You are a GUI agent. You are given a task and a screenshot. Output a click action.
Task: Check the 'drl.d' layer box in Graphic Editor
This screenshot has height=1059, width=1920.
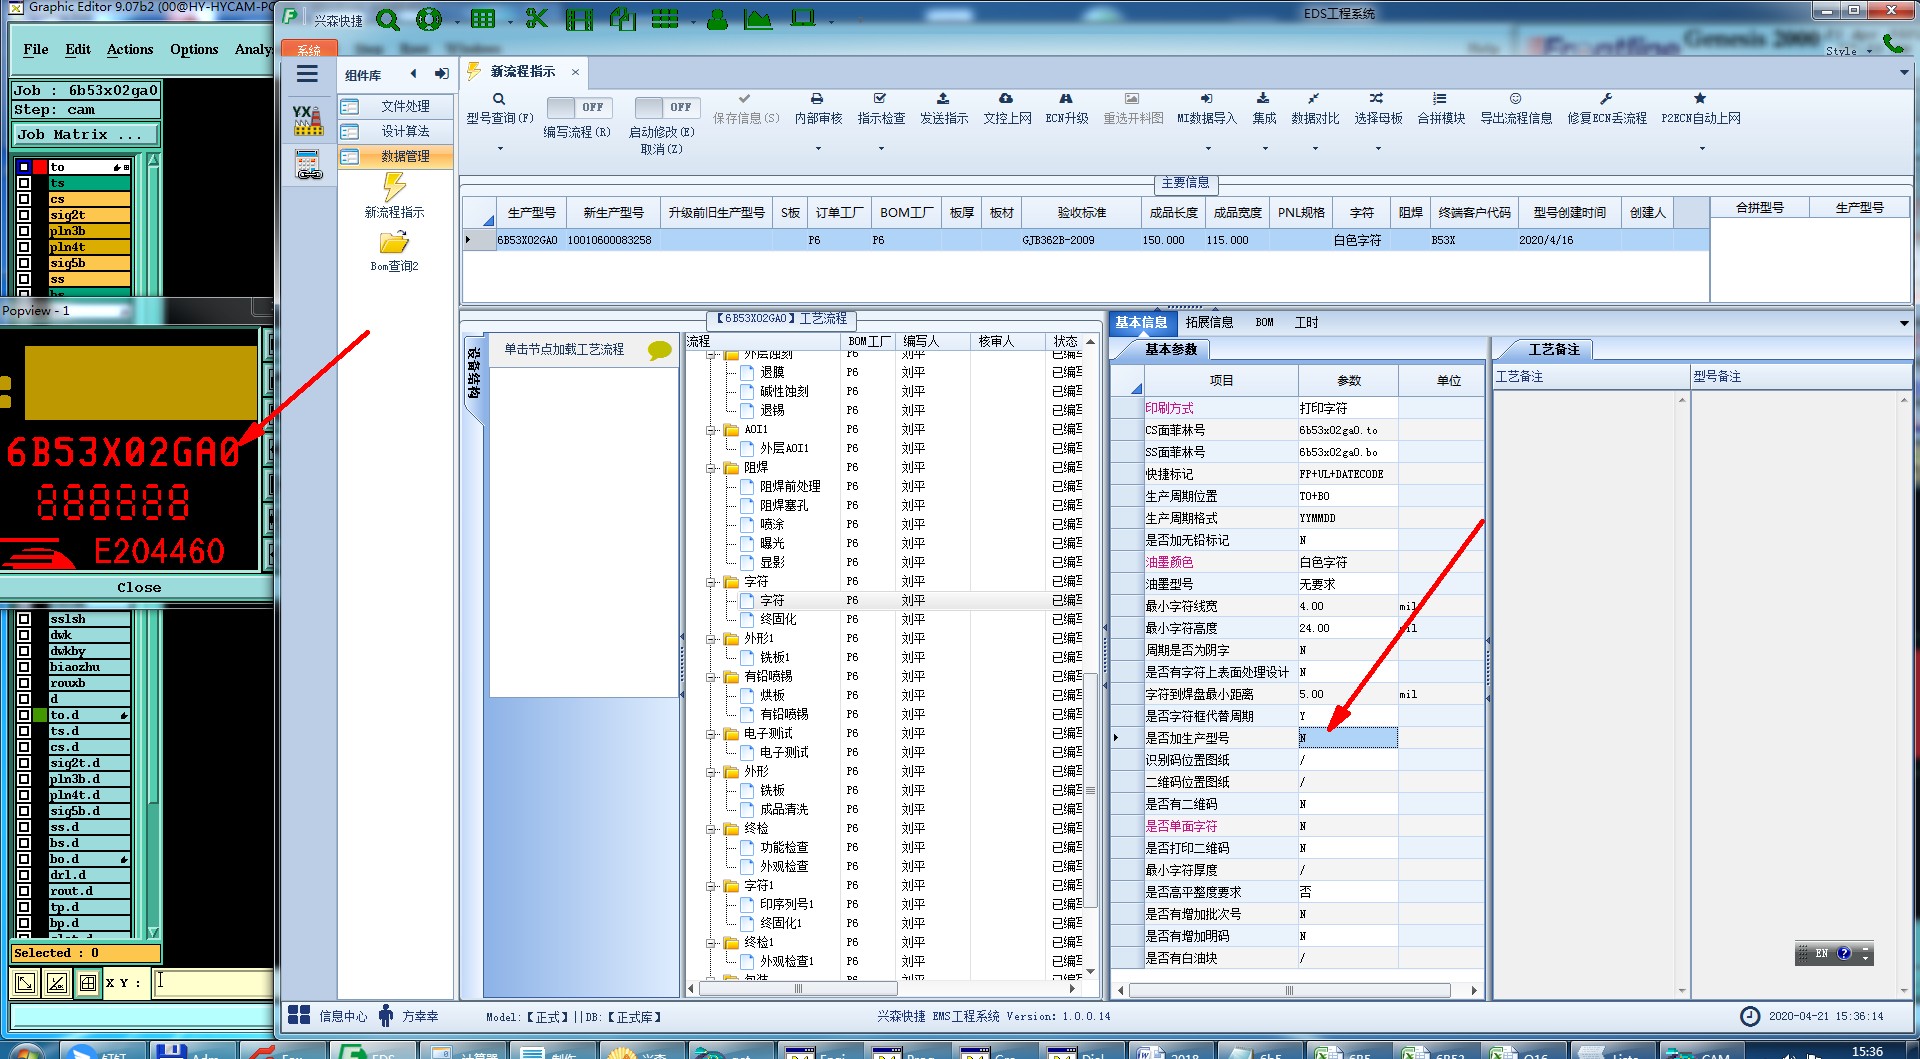click(x=24, y=875)
